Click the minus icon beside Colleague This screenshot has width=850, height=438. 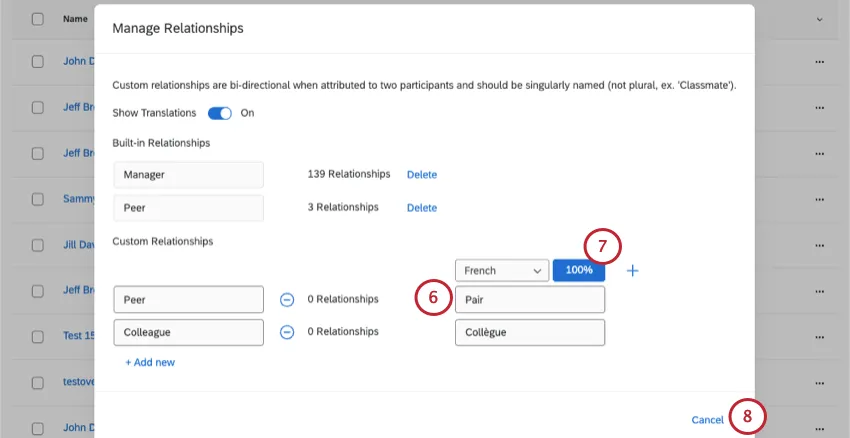click(286, 332)
